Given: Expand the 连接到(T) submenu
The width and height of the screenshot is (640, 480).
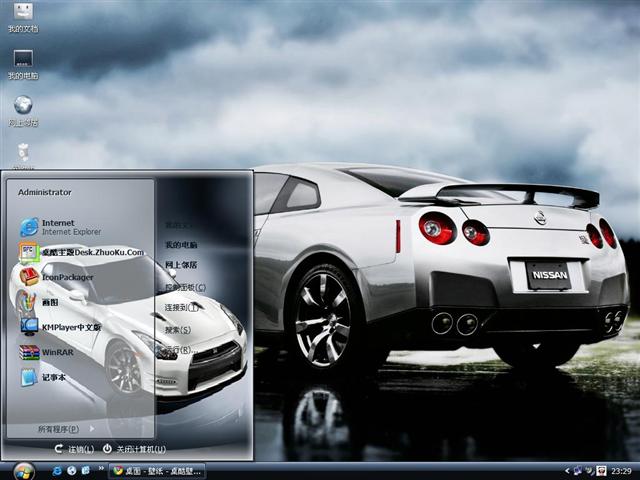Looking at the screenshot, I should tap(183, 307).
